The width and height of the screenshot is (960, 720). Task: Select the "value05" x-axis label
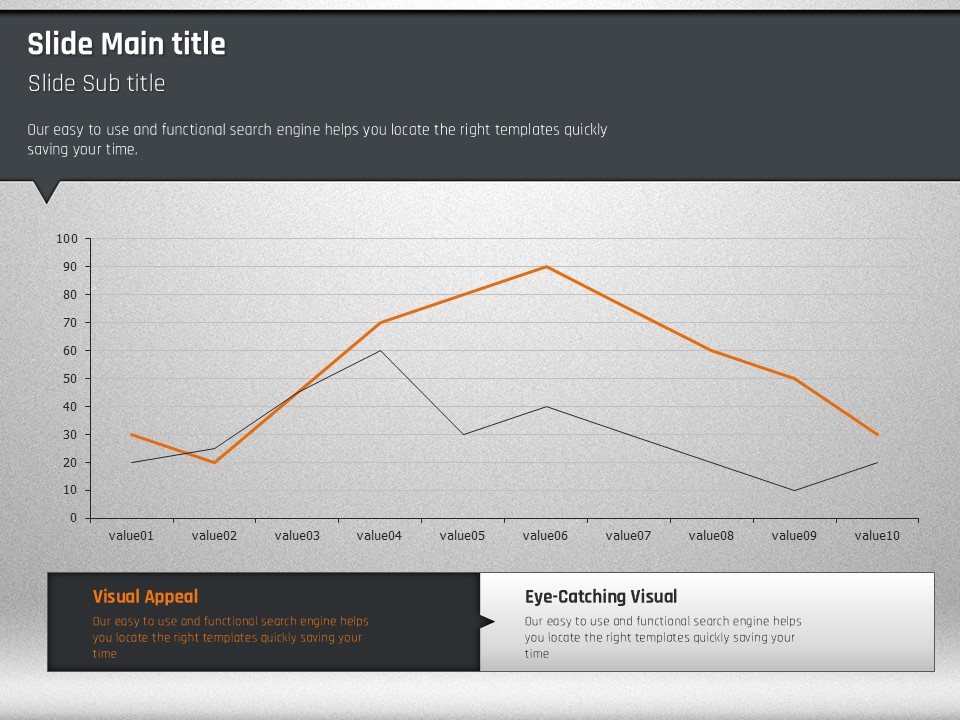point(463,536)
